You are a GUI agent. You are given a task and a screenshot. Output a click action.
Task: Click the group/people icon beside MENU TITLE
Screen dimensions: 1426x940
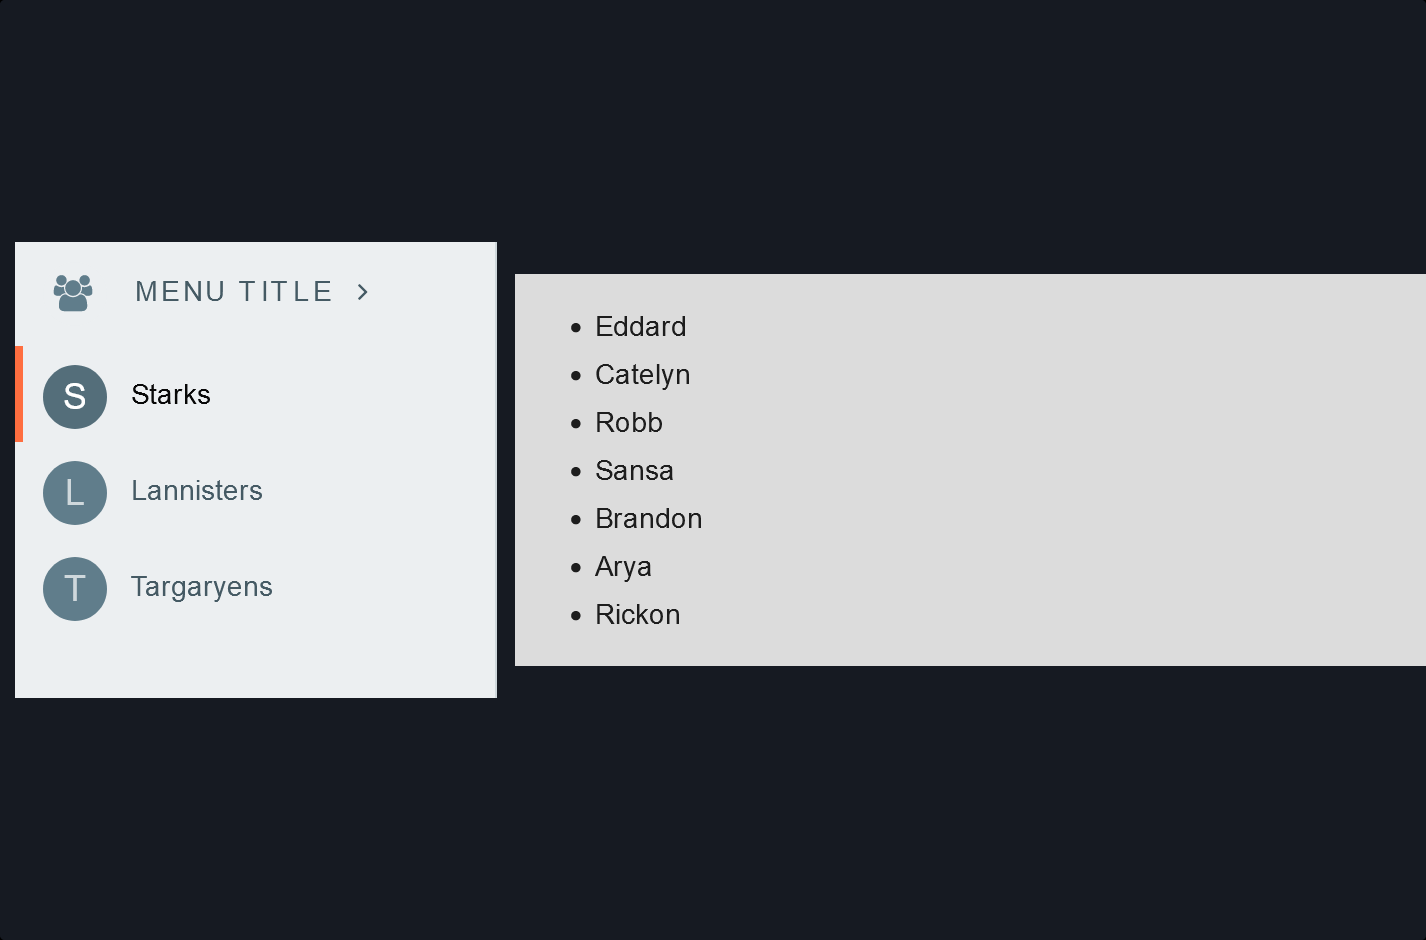tap(72, 291)
